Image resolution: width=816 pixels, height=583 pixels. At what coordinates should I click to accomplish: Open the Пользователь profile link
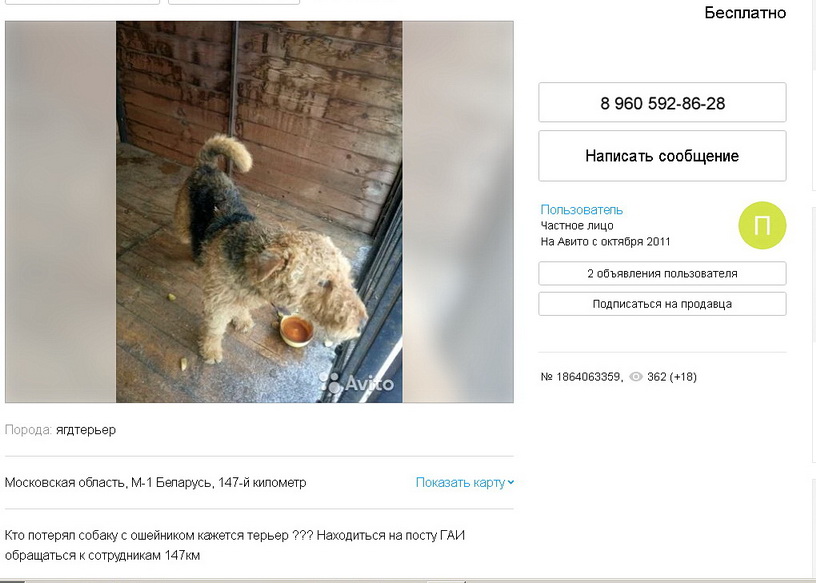coord(581,210)
